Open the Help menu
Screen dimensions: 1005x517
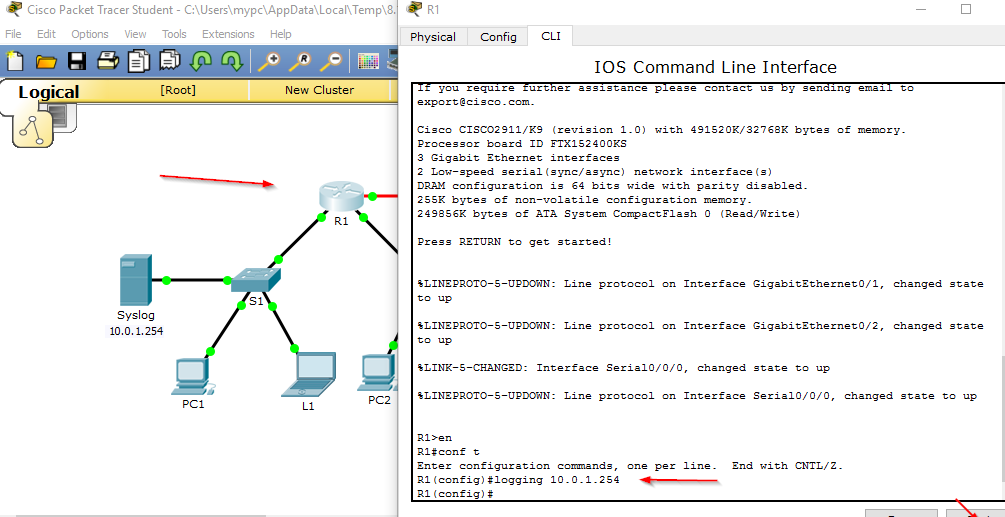281,34
